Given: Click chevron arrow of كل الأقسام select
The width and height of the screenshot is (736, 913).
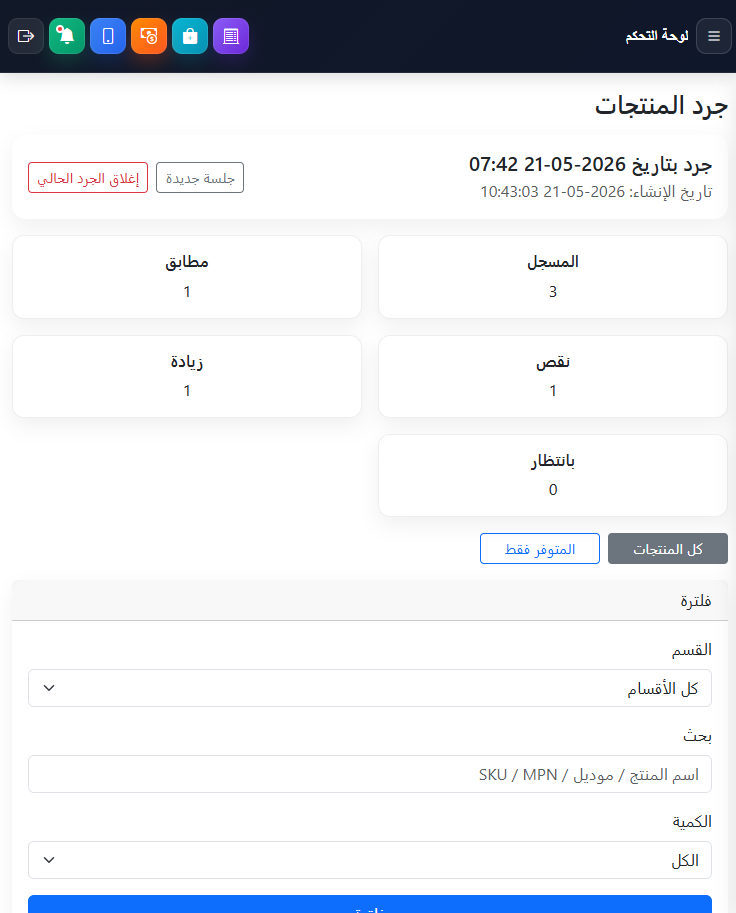Looking at the screenshot, I should 49,688.
